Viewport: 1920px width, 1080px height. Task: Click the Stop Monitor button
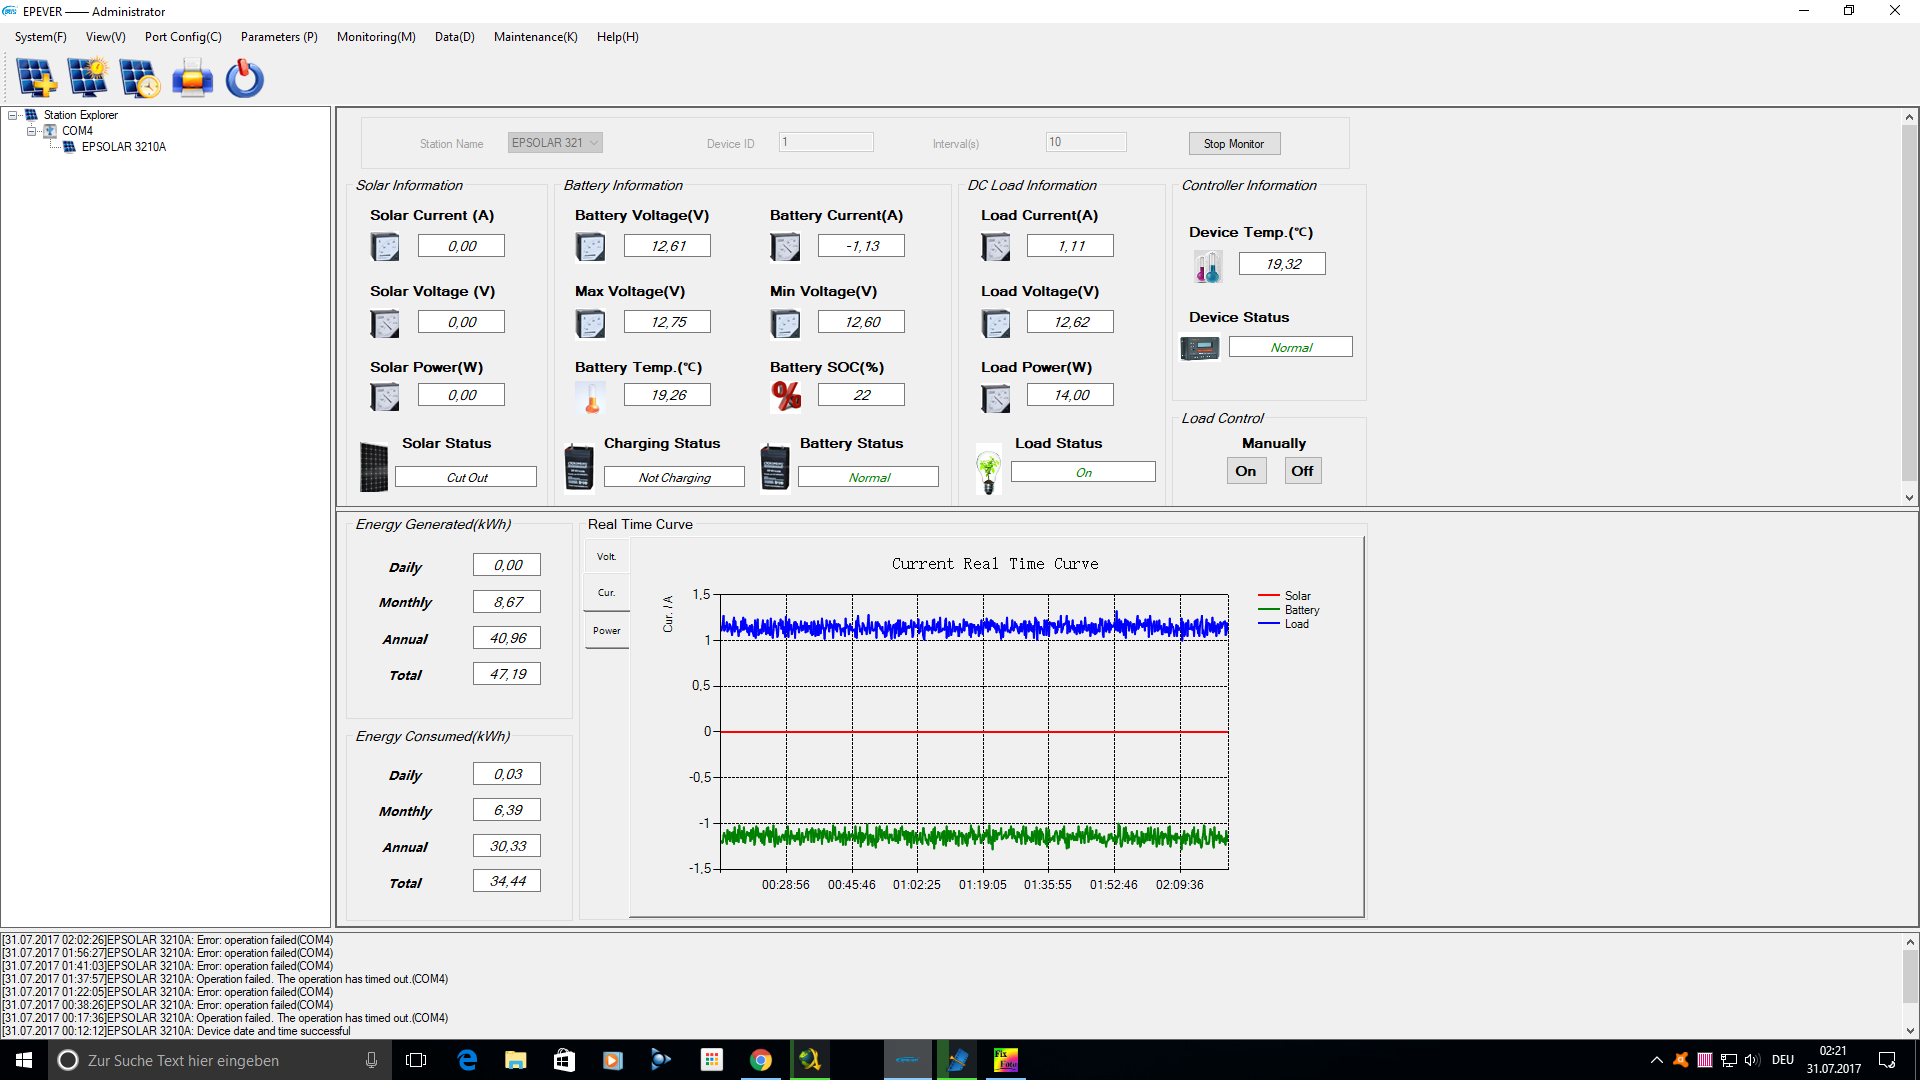[1234, 144]
